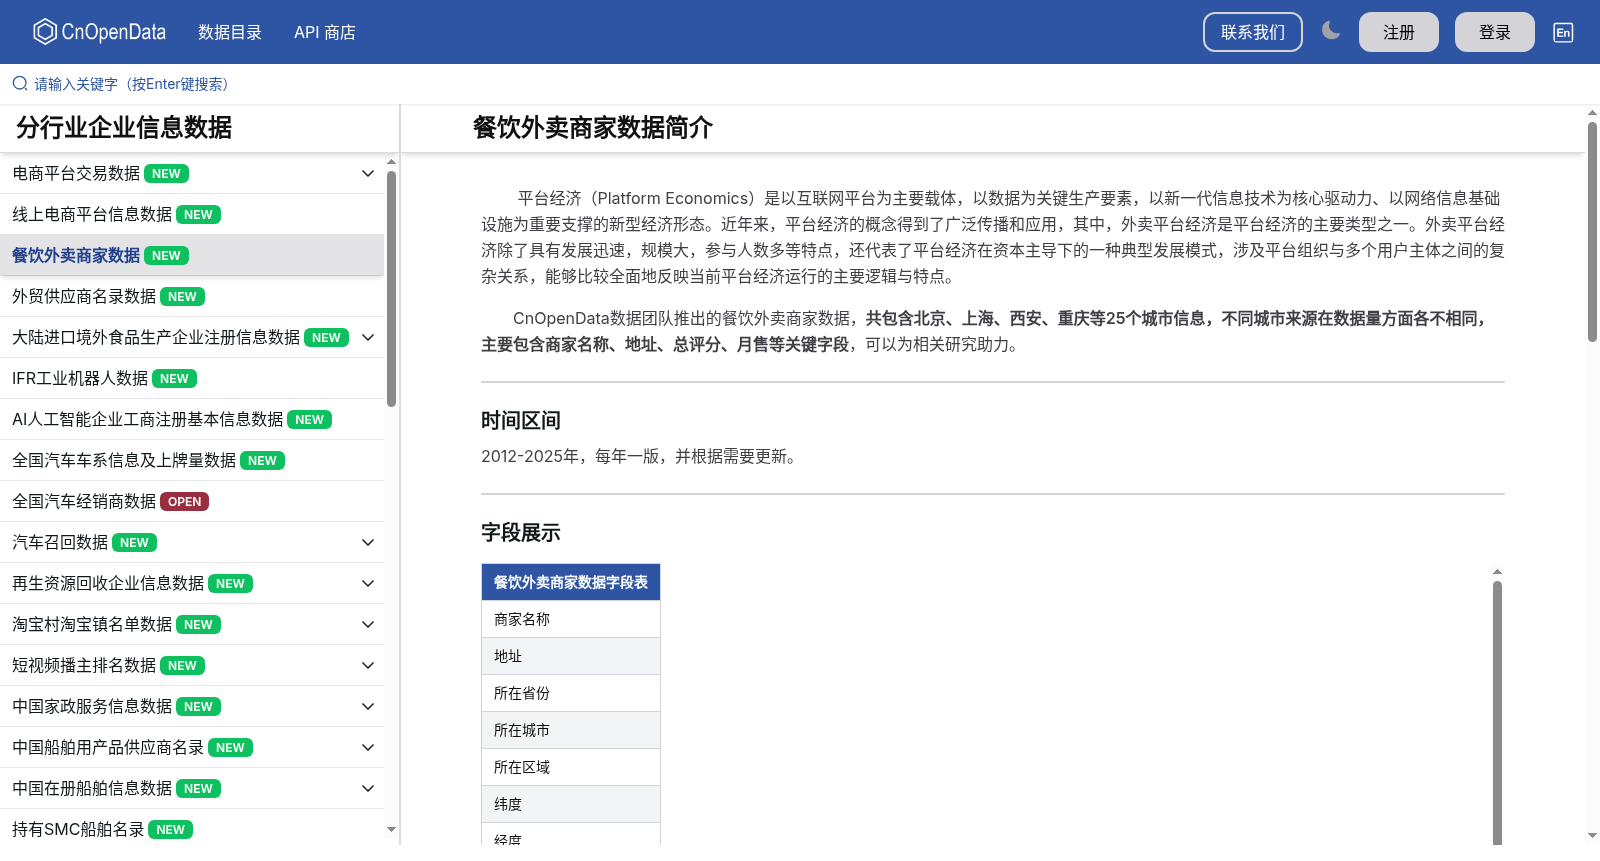Click sidebar scrollbar down arrow
Image resolution: width=1600 pixels, height=861 pixels.
[391, 830]
